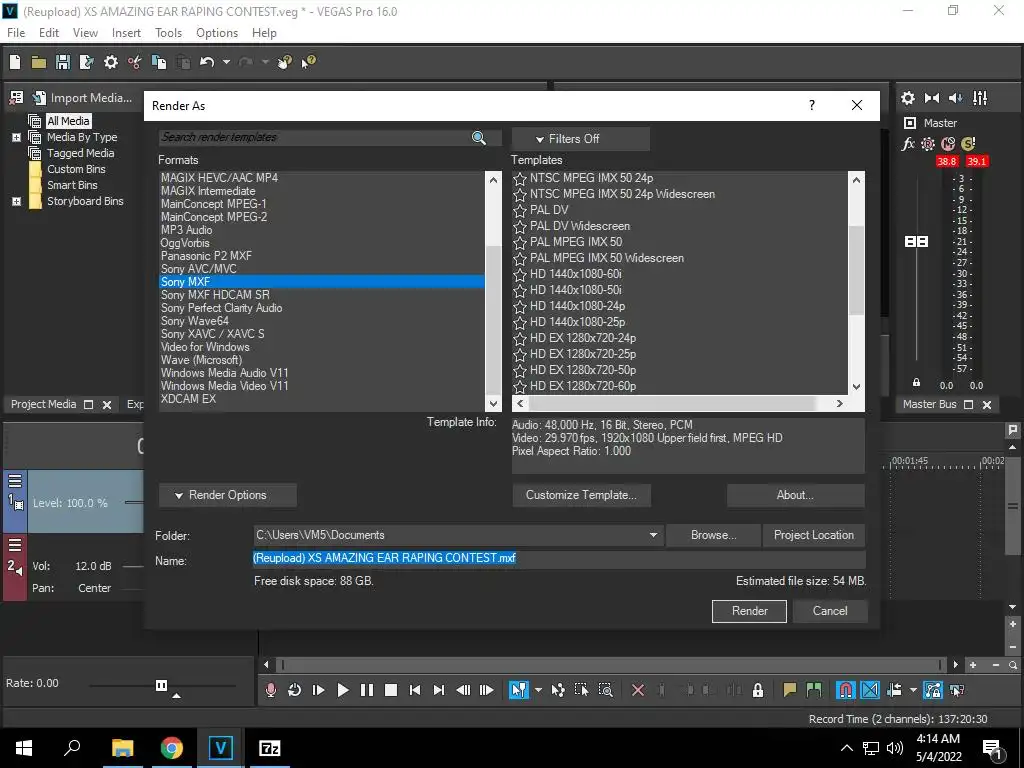Click master automation settings icon
Image resolution: width=1024 pixels, height=768 pixels.
(928, 144)
